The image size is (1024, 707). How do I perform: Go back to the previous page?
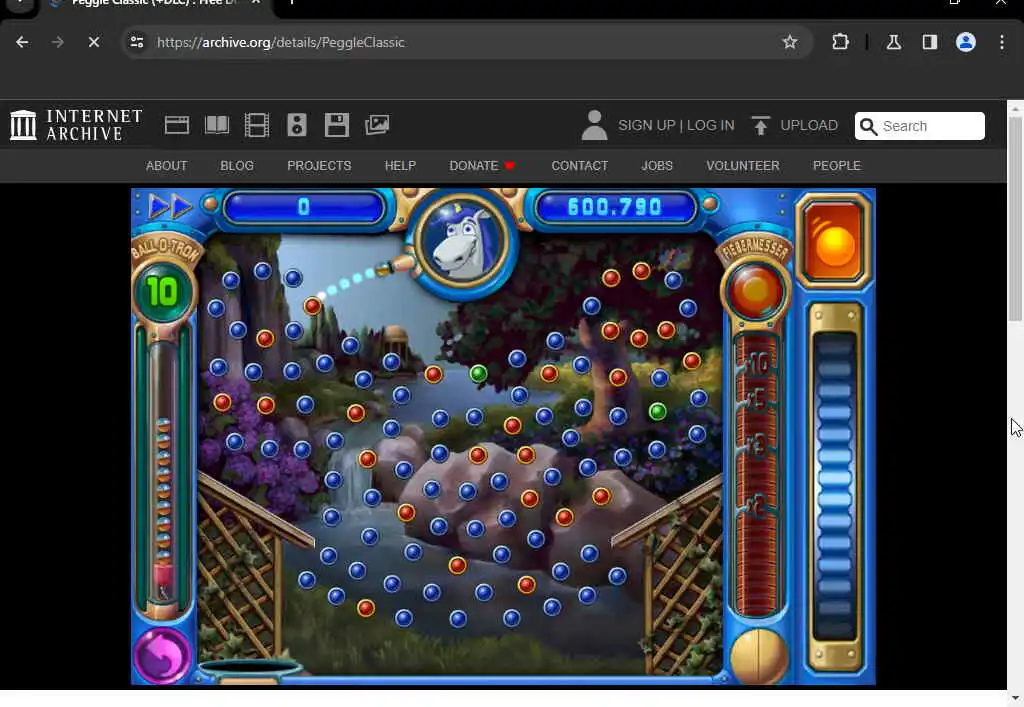pyautogui.click(x=22, y=42)
